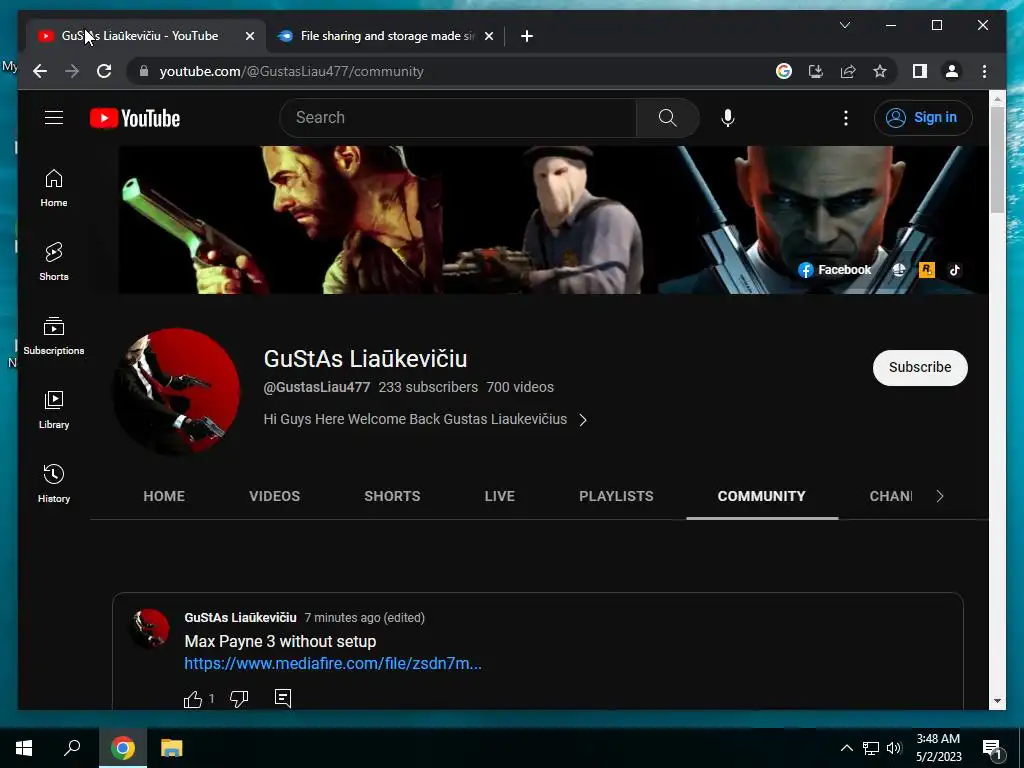Click the Rockstar icon on banner
The image size is (1024, 768).
click(x=927, y=270)
